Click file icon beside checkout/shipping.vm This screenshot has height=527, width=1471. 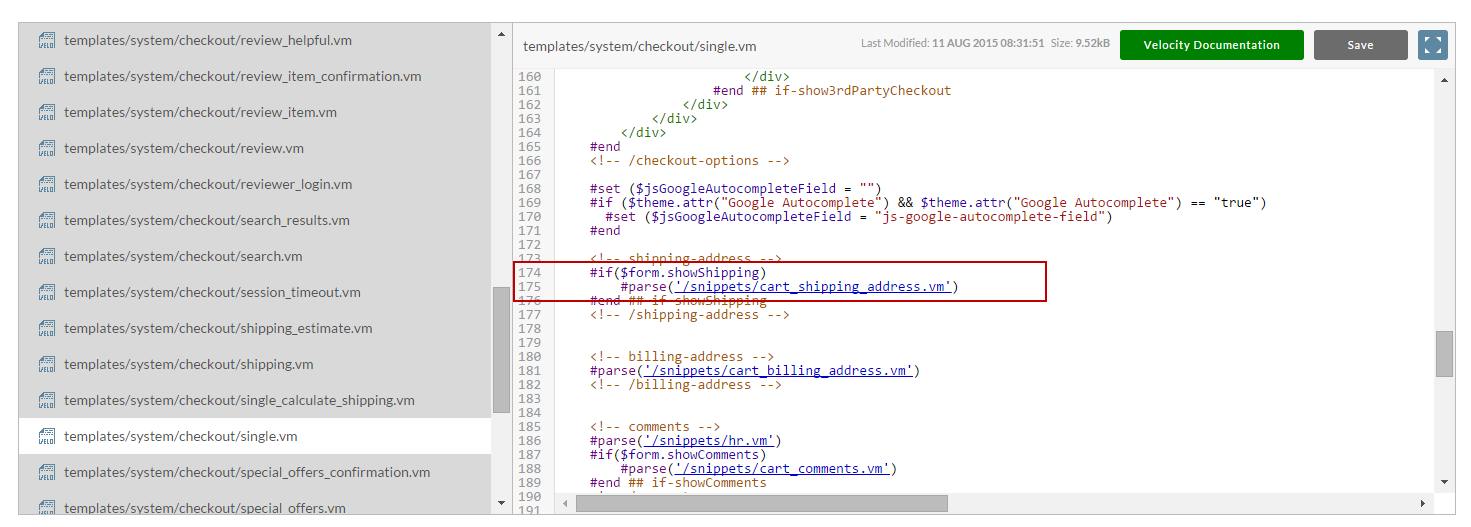point(46,365)
